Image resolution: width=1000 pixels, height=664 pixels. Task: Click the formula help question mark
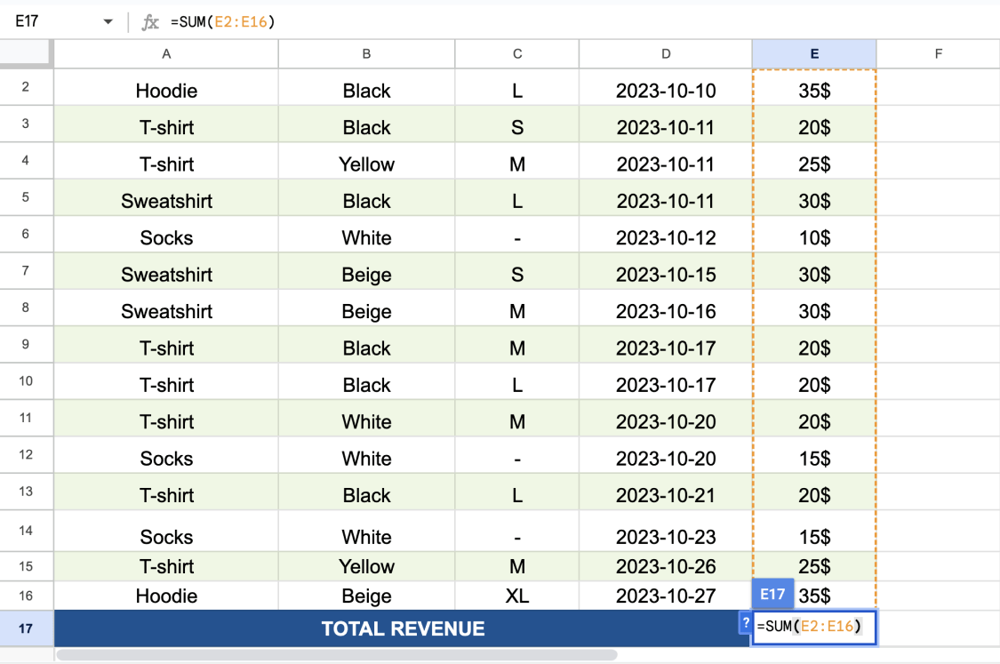(x=744, y=623)
